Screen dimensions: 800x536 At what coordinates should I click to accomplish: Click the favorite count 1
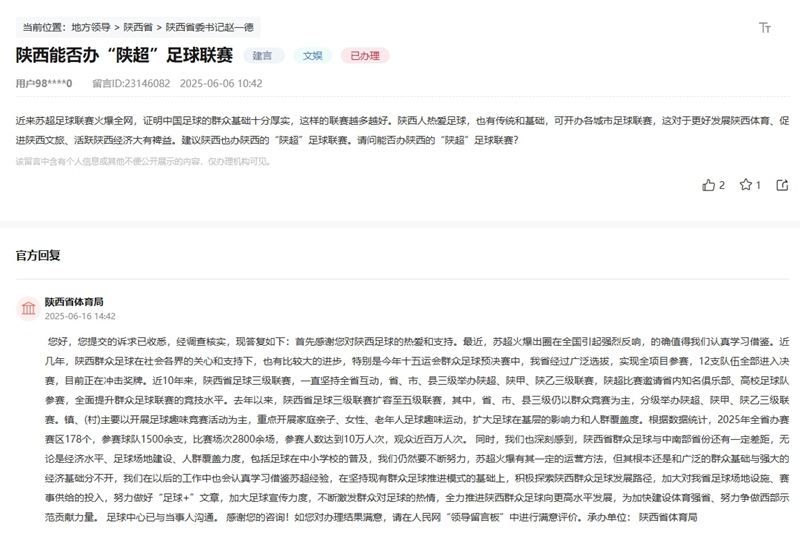tap(758, 185)
